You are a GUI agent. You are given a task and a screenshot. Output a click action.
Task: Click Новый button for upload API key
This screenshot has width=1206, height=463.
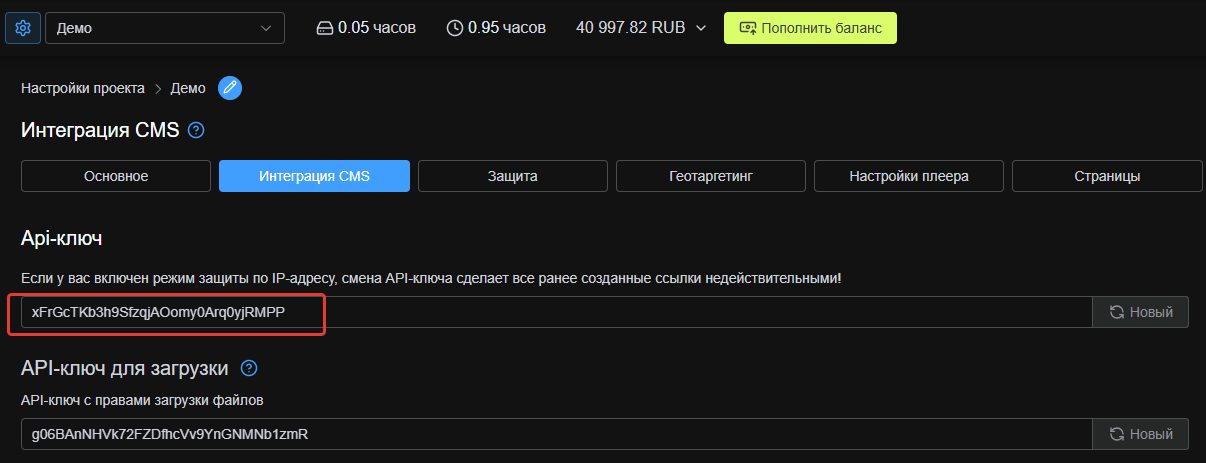pos(1141,434)
